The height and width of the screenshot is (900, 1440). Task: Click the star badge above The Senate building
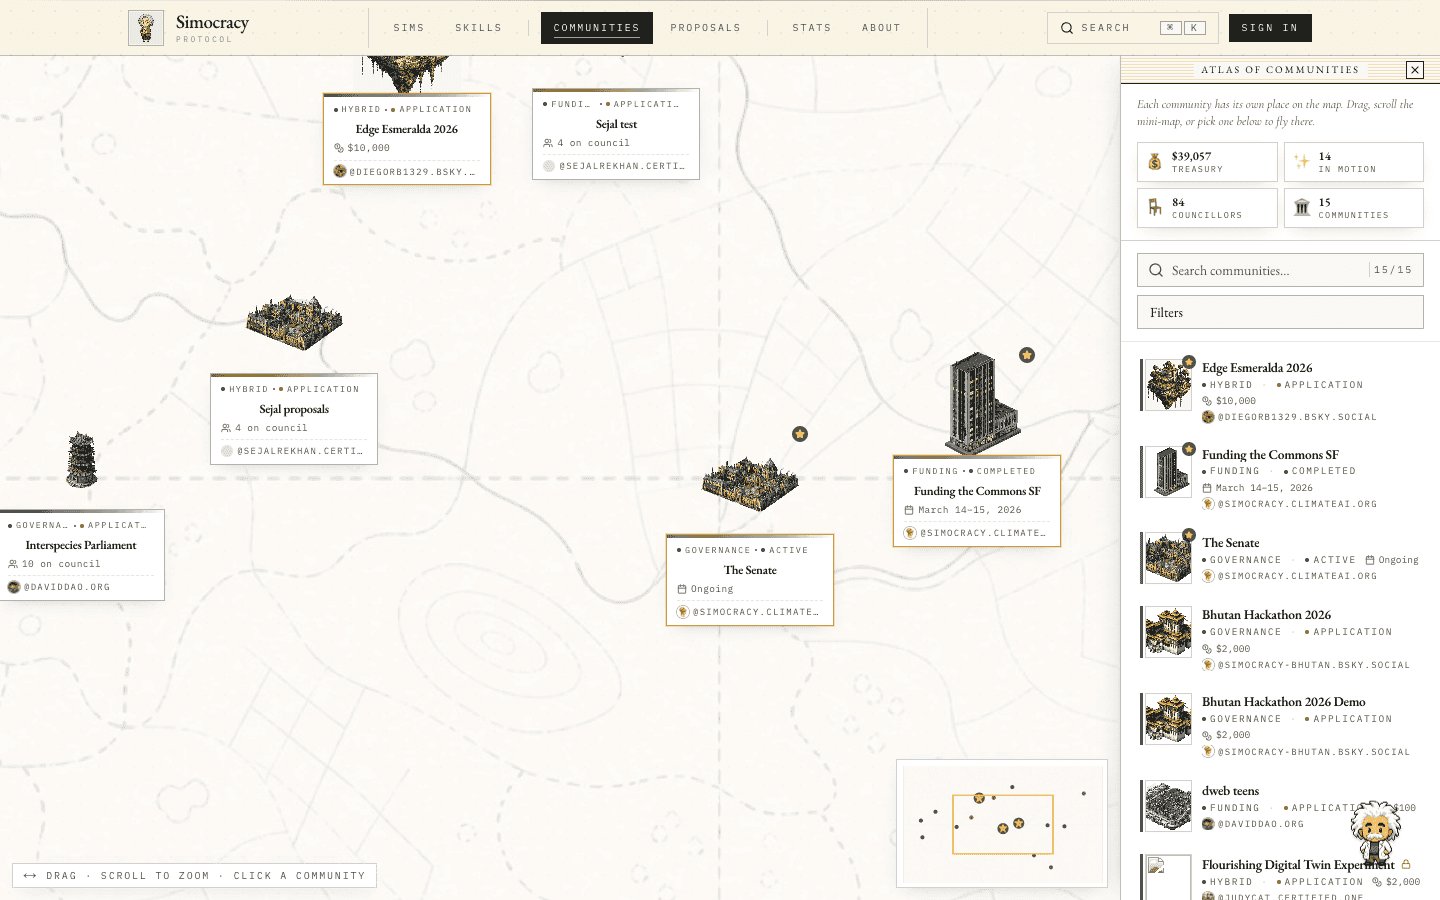coord(800,434)
